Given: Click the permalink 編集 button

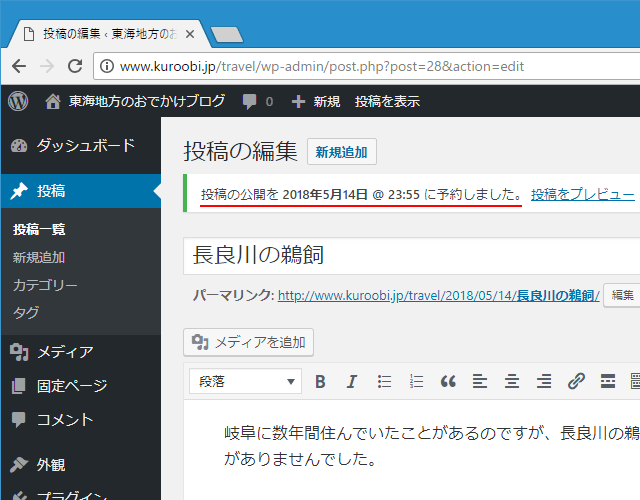Looking at the screenshot, I should click(x=622, y=295).
